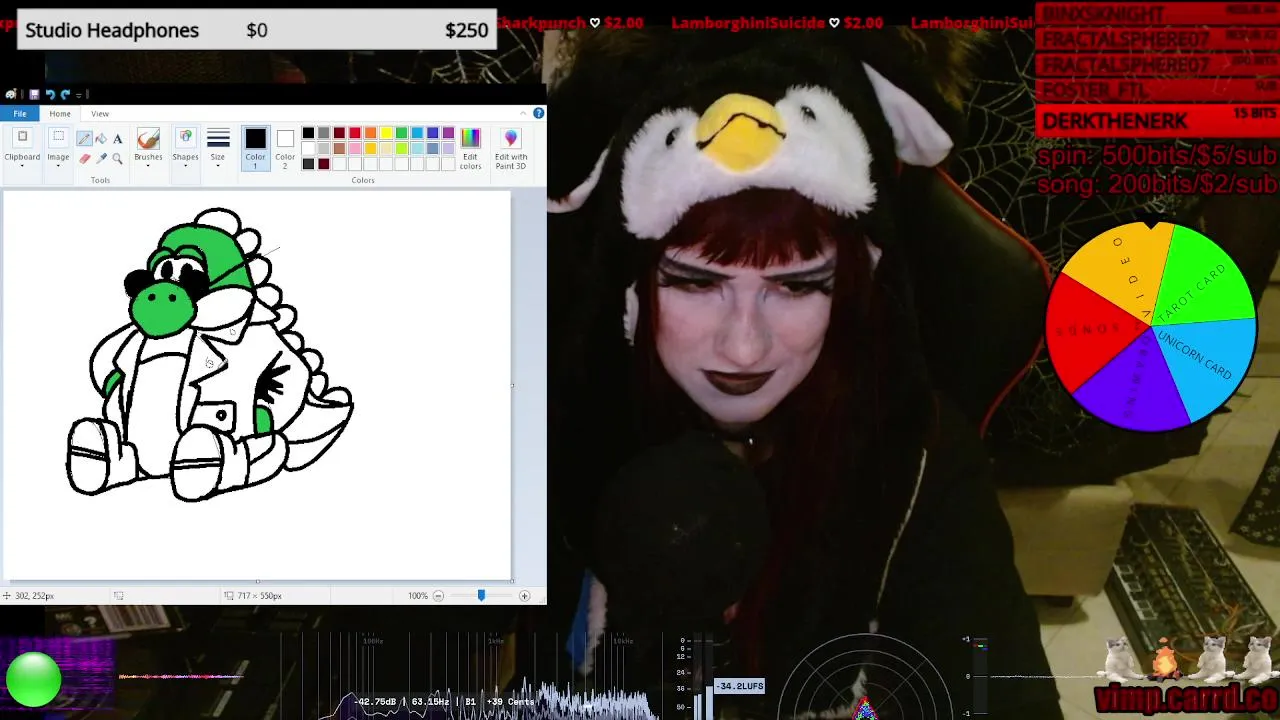
Task: Select the Pencil tool in Paint
Action: click(x=85, y=139)
